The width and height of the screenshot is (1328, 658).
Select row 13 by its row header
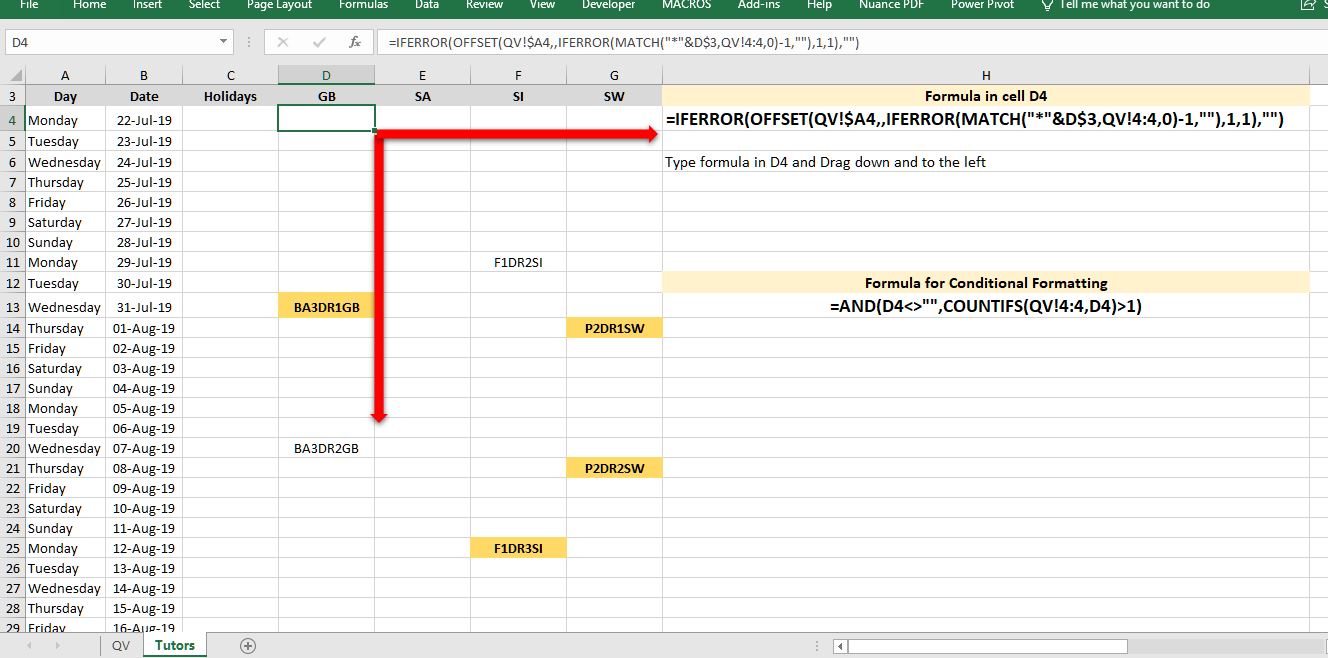13,307
